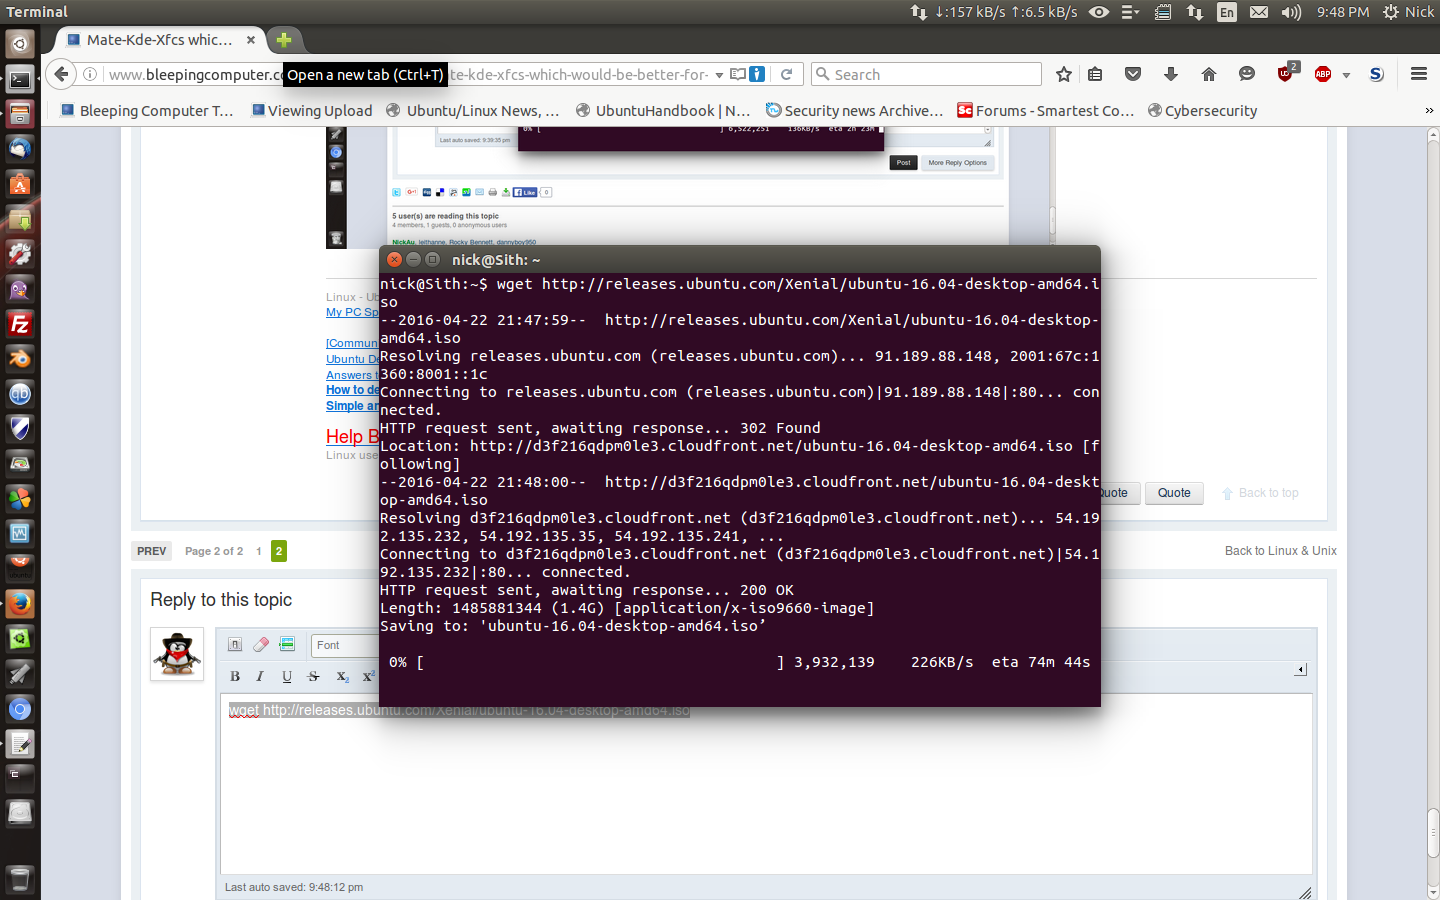
Task: Click special BBCode icon in editor
Action: click(x=287, y=645)
